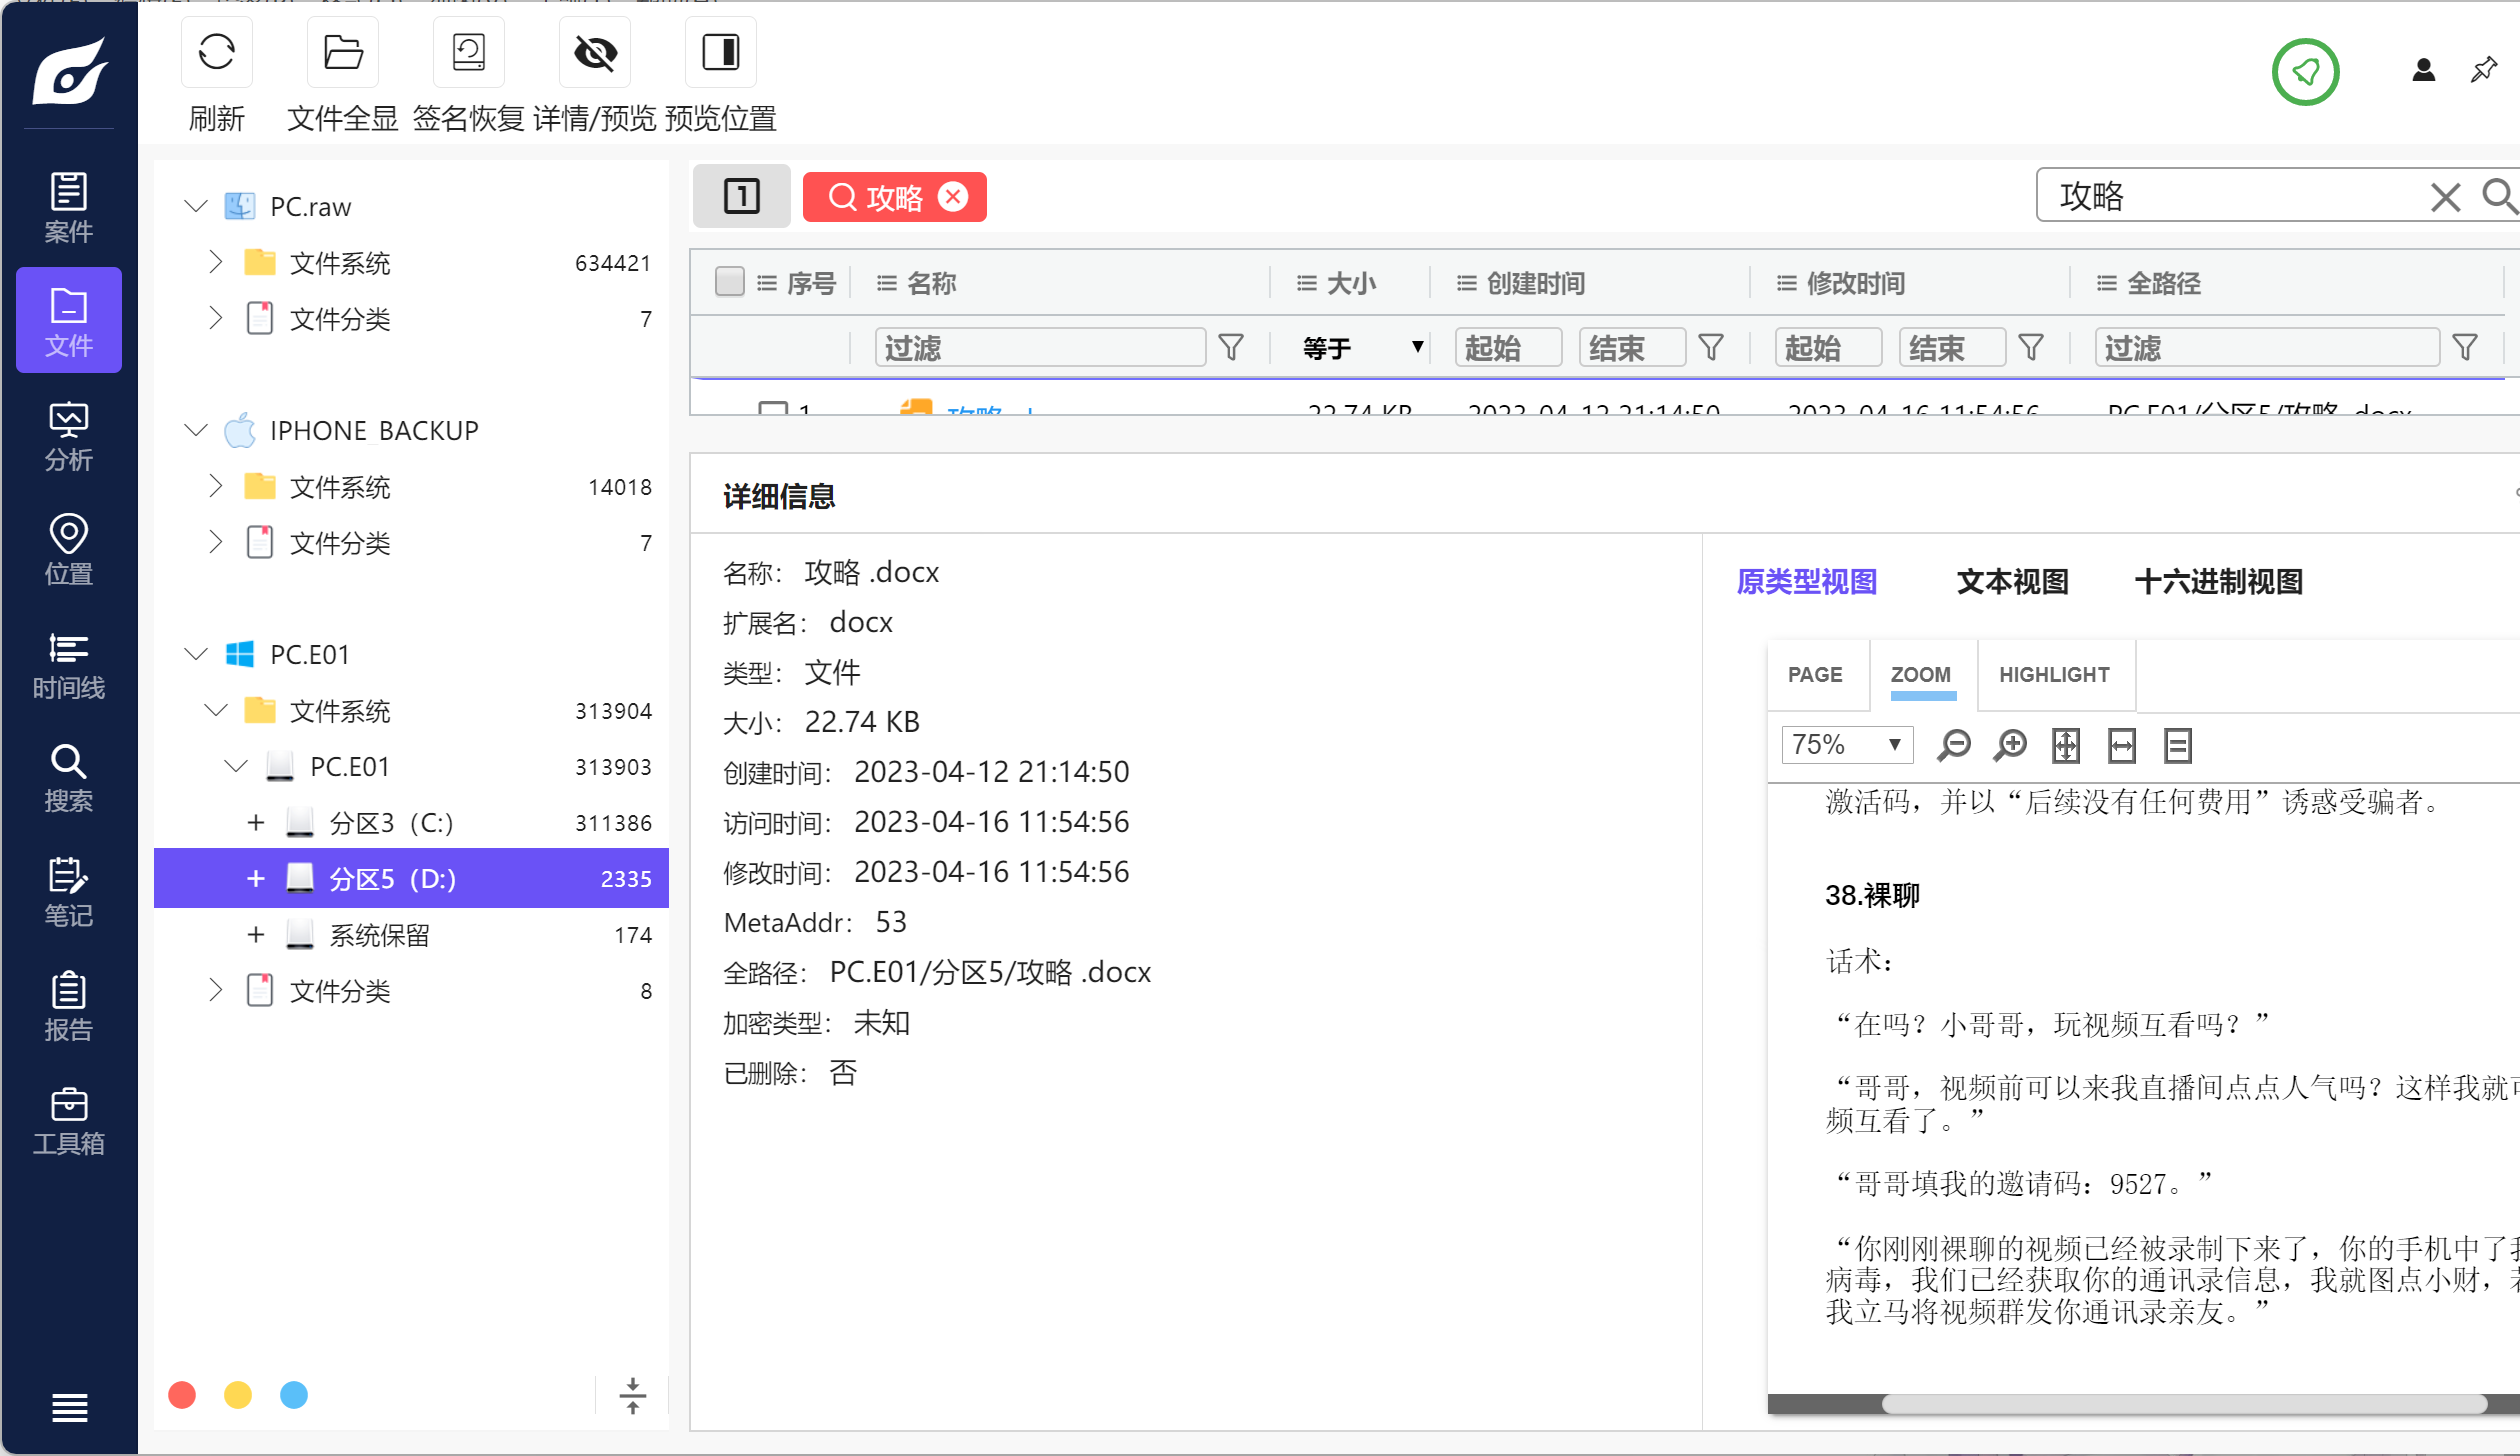This screenshot has height=1456, width=2520.
Task: Click the zoom in magnifier icon
Action: click(2010, 745)
